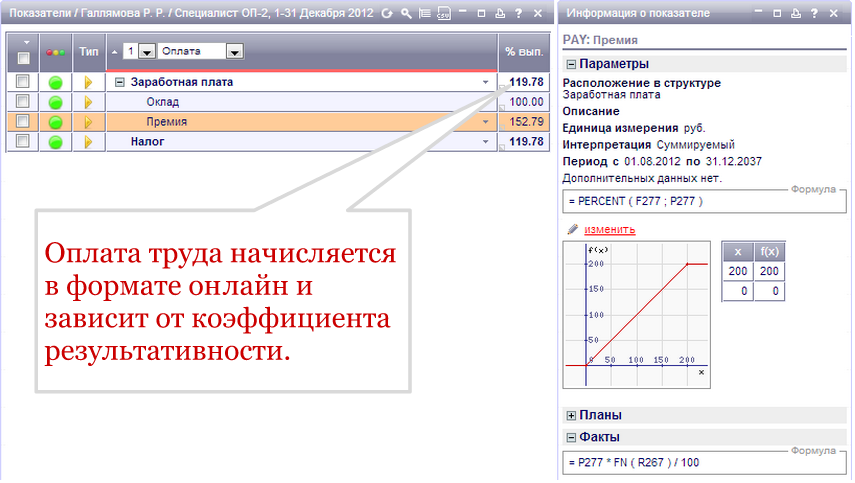Click green status indicator for Заработная плата

coord(56,83)
